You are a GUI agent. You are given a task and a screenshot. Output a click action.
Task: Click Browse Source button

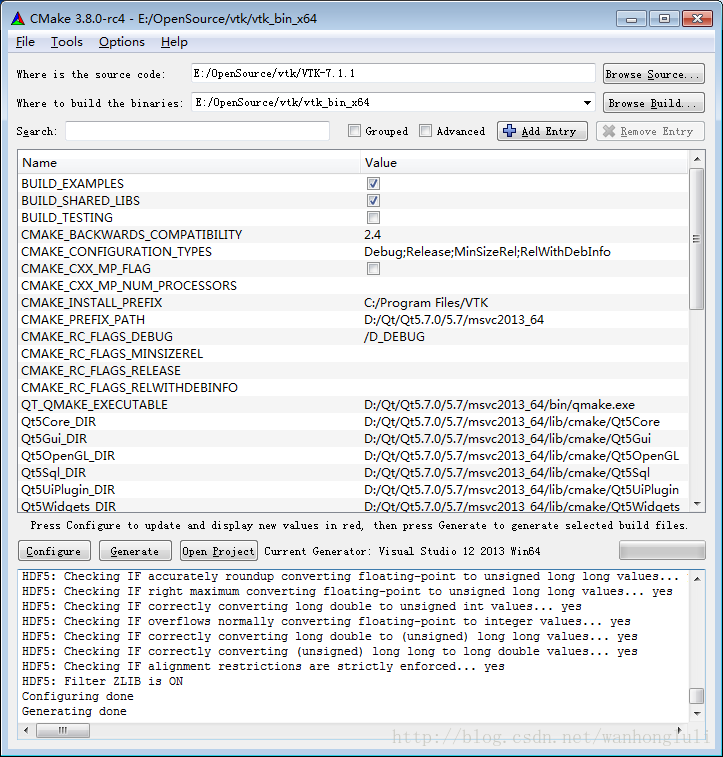(x=653, y=74)
